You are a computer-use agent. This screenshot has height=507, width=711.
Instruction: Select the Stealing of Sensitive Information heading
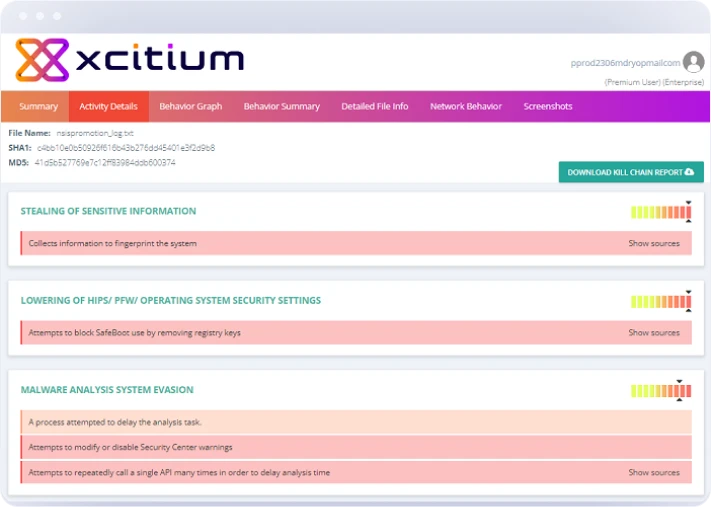coord(108,211)
